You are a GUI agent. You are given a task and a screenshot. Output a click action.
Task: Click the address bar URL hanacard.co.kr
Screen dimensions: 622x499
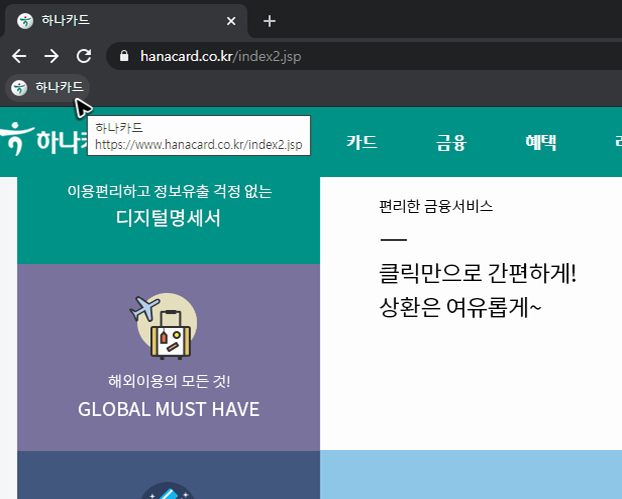tap(221, 56)
